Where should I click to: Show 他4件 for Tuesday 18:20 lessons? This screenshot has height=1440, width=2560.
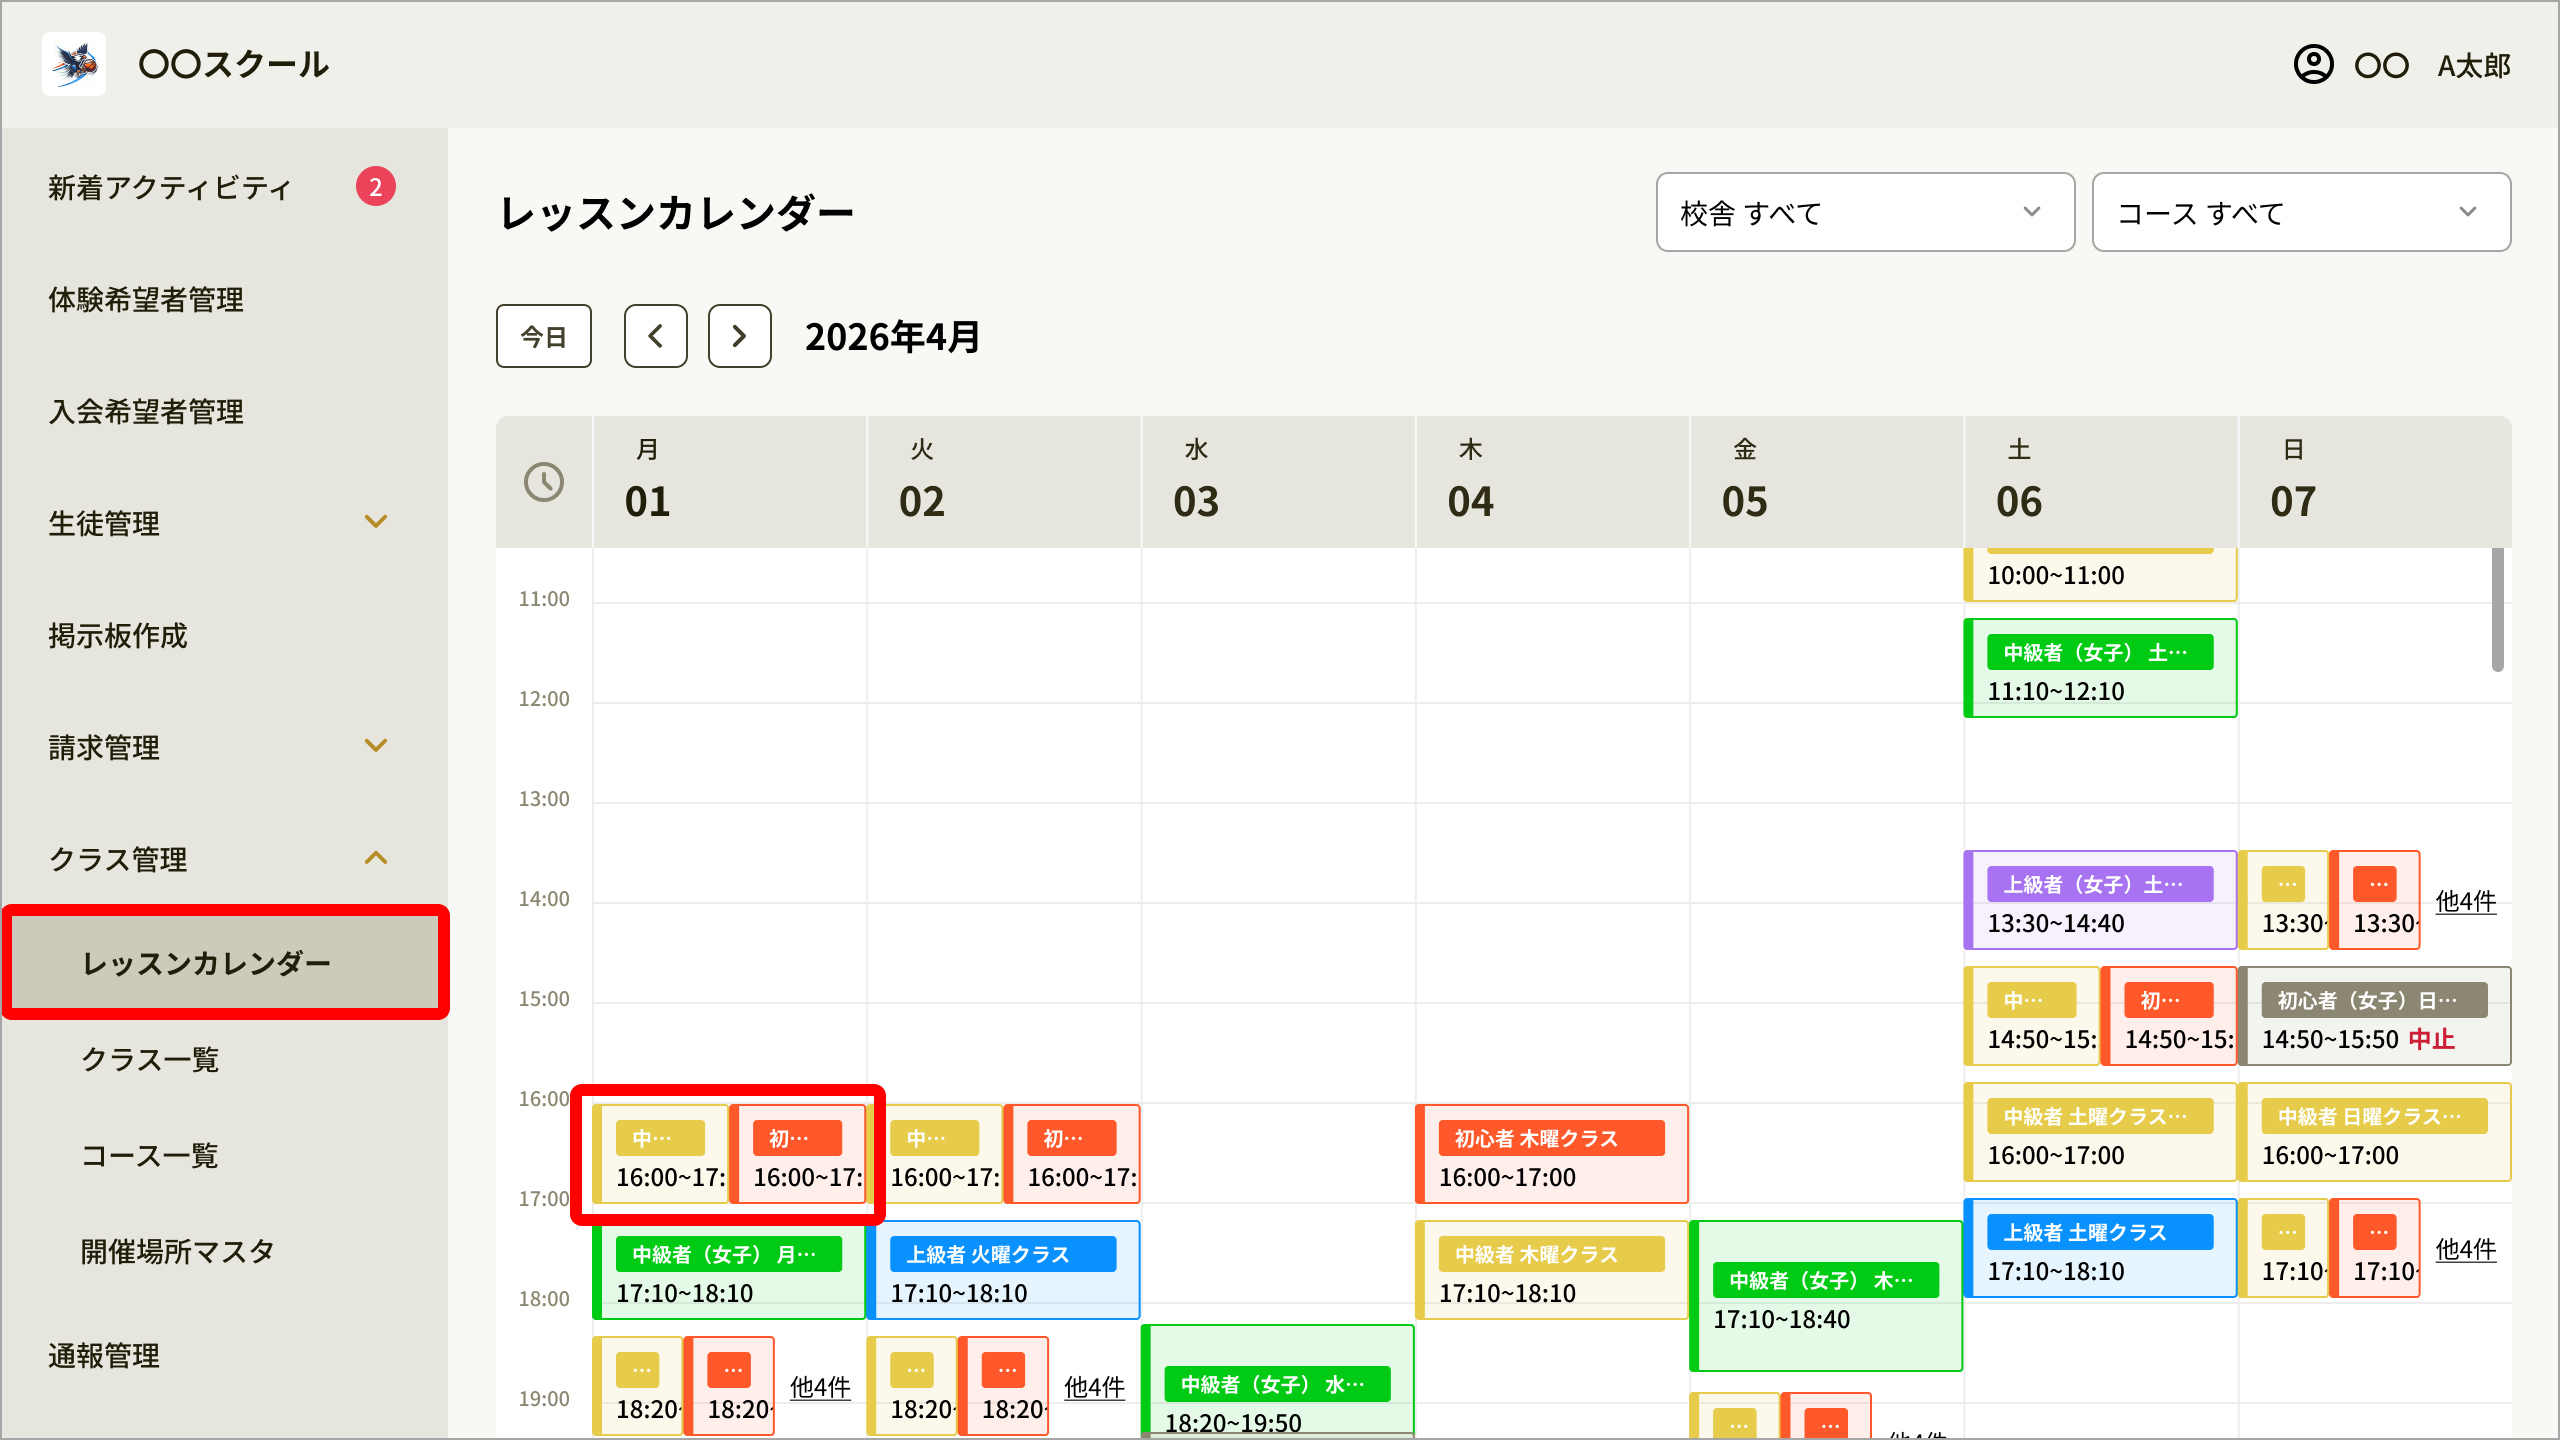pos(1094,1388)
